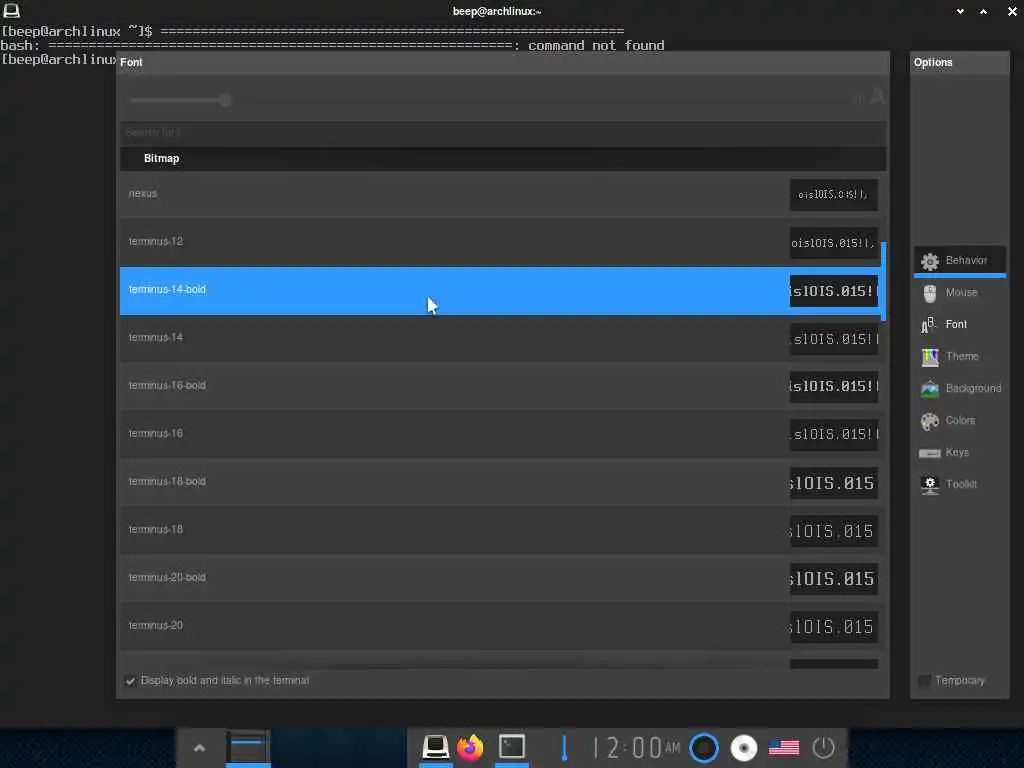1024x768 pixels.
Task: Click the font list scrollbar
Action: [884, 281]
